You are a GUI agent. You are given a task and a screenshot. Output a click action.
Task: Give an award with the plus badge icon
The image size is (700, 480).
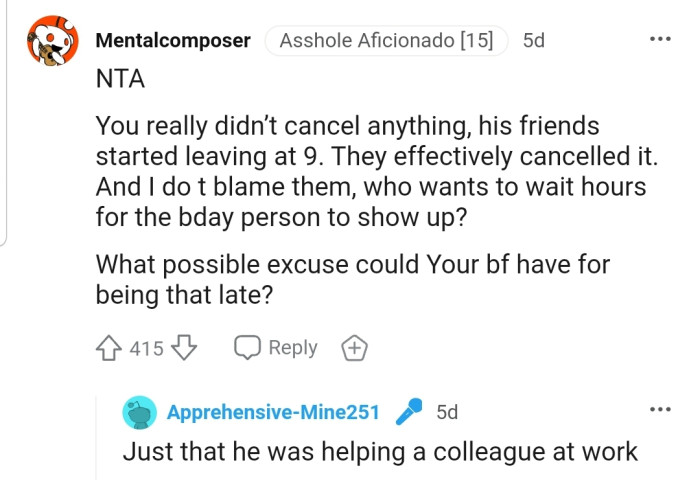coord(355,348)
